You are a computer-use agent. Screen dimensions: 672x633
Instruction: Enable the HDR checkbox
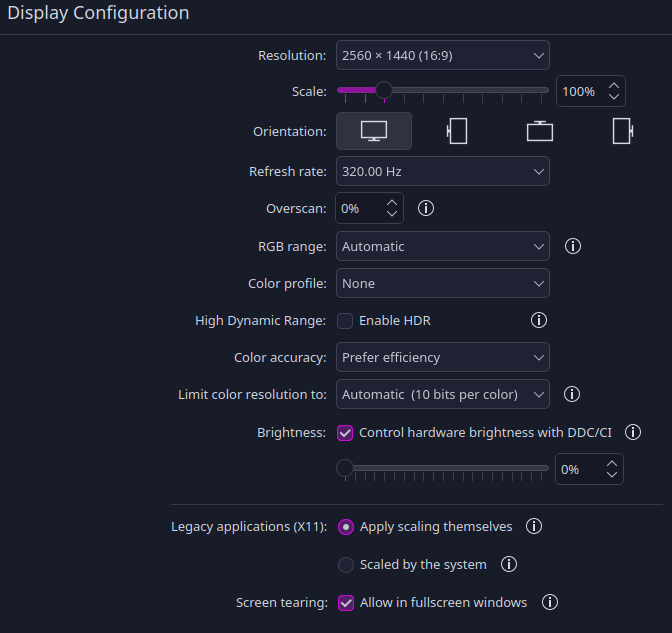(x=345, y=321)
